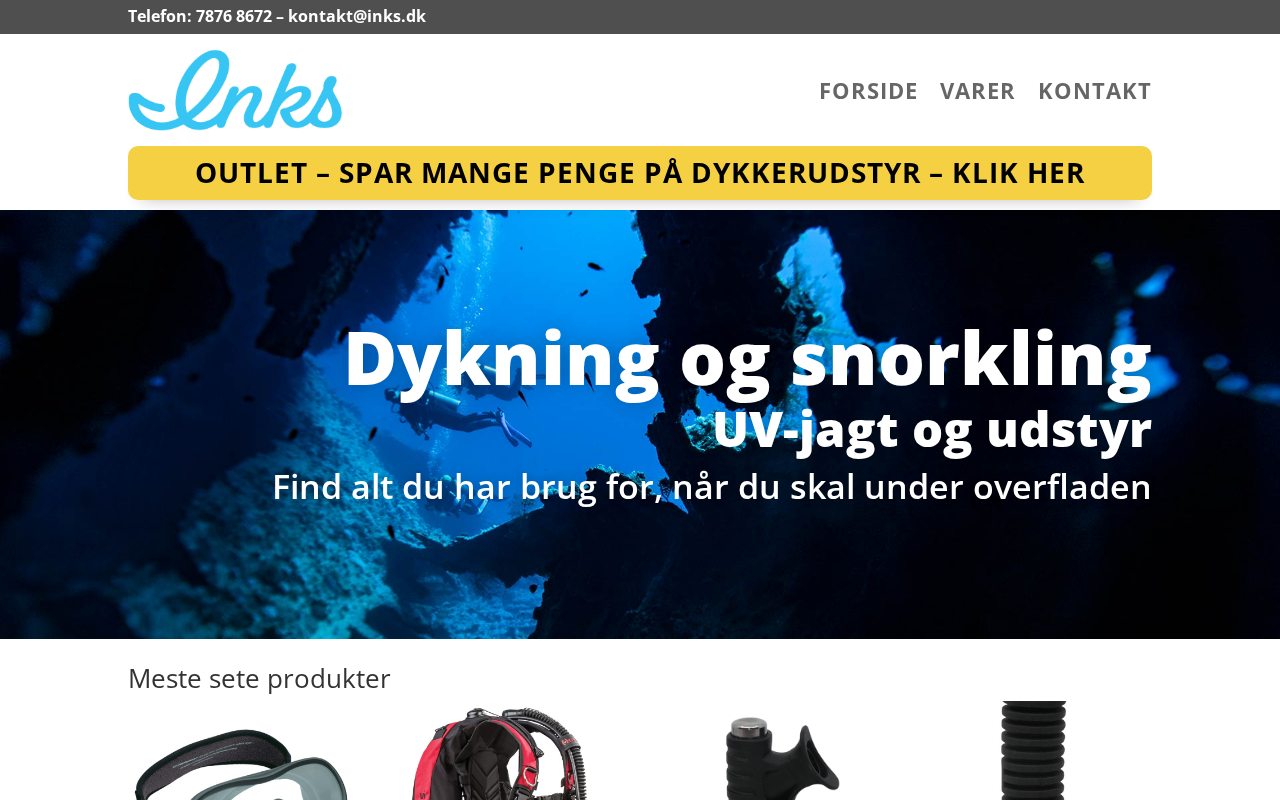1280x800 pixels.
Task: Click the yellow OUTLET banner
Action: coord(640,173)
